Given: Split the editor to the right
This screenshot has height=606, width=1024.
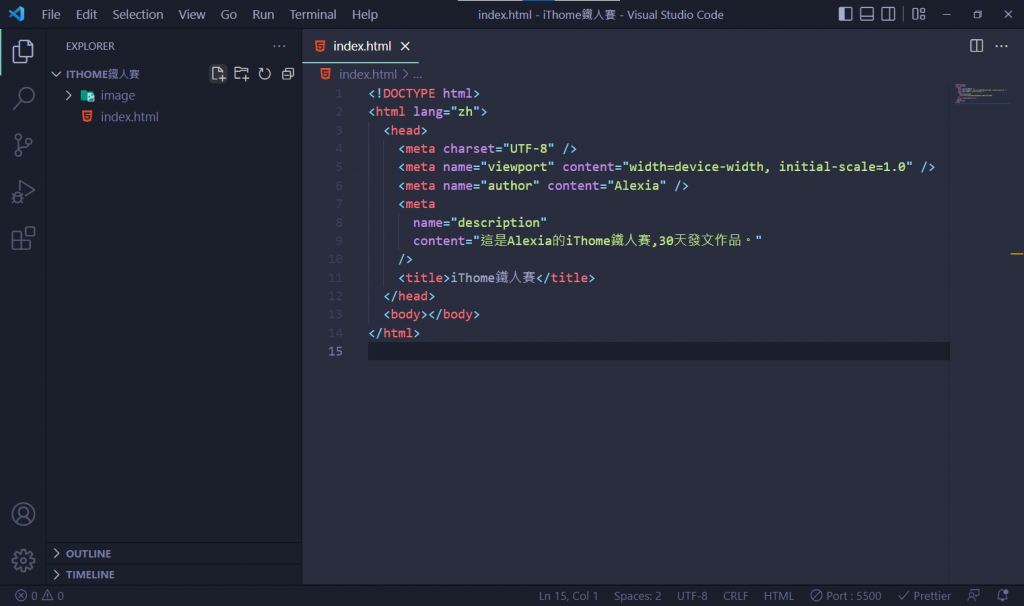Looking at the screenshot, I should [x=976, y=46].
